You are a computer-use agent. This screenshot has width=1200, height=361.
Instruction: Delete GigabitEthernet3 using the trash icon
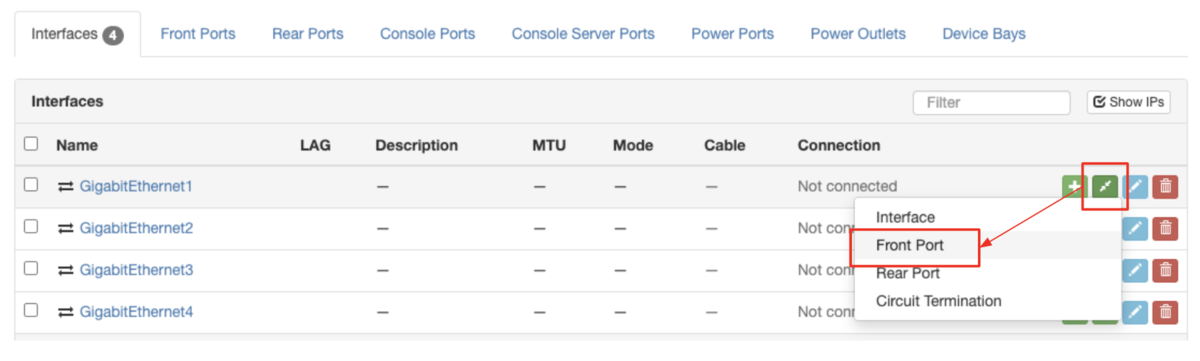point(1164,270)
